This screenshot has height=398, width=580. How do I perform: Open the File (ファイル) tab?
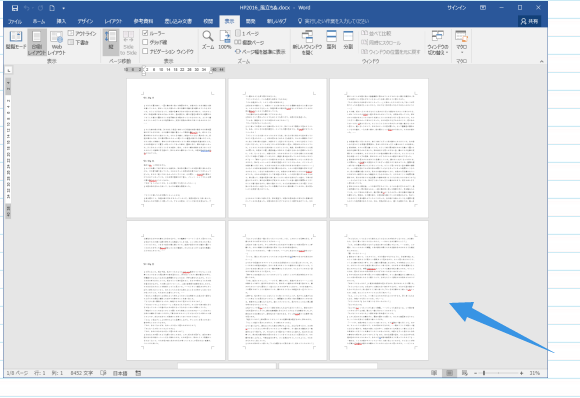pos(15,21)
